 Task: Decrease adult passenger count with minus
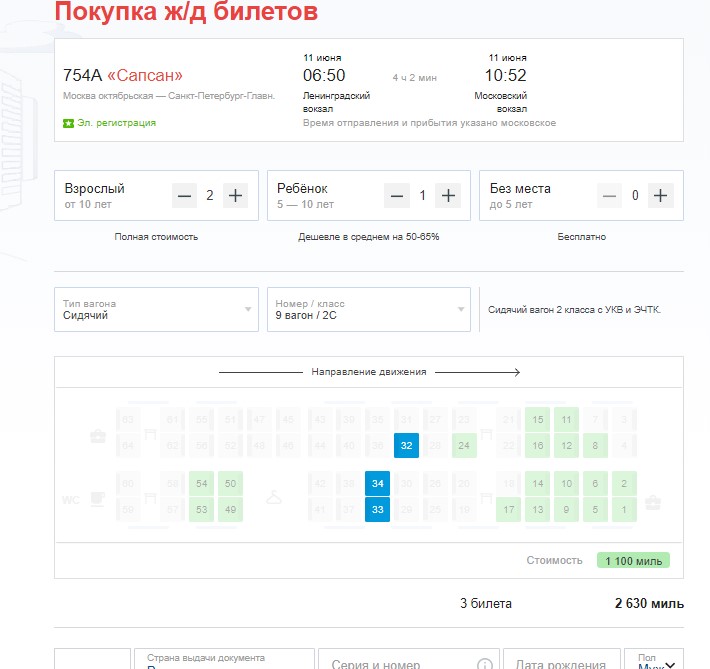(184, 195)
